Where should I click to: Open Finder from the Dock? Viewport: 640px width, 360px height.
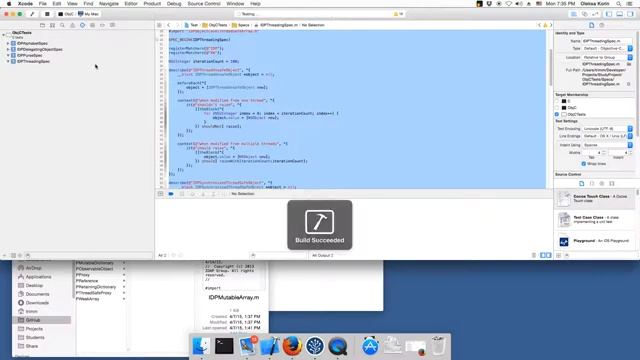click(201, 346)
